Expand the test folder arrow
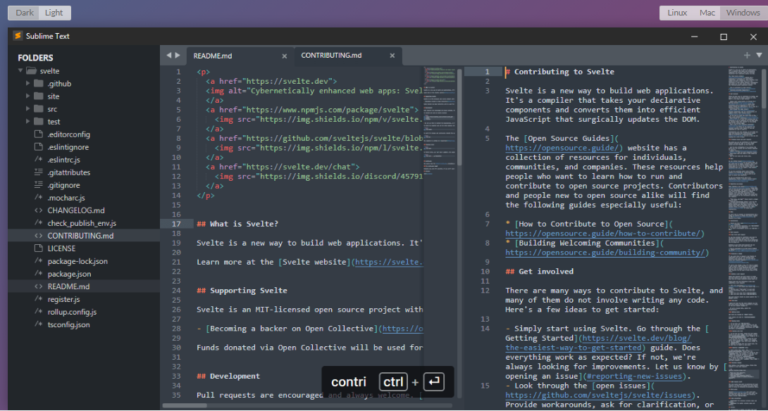 pyautogui.click(x=27, y=122)
